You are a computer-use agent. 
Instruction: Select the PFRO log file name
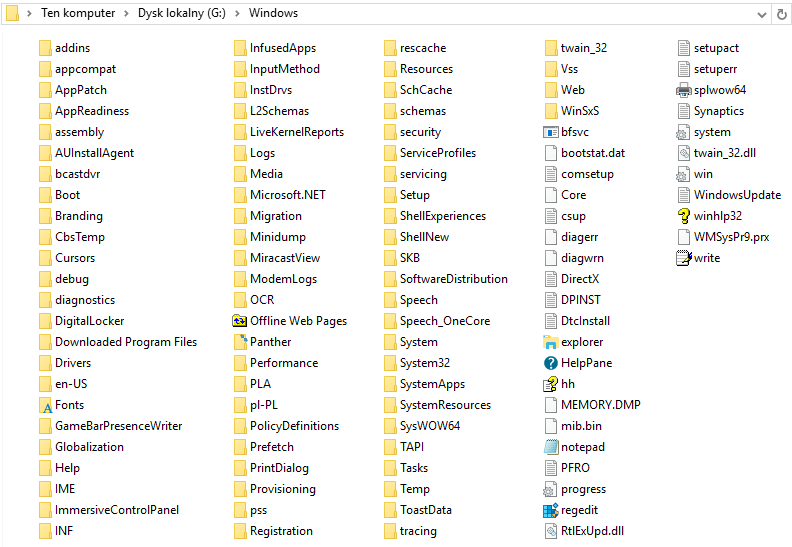point(575,468)
